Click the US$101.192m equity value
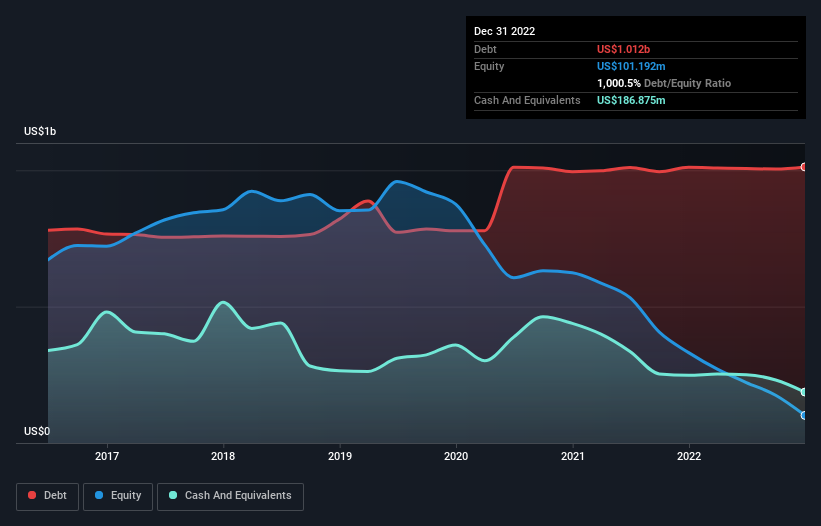Image resolution: width=821 pixels, height=526 pixels. click(x=631, y=66)
